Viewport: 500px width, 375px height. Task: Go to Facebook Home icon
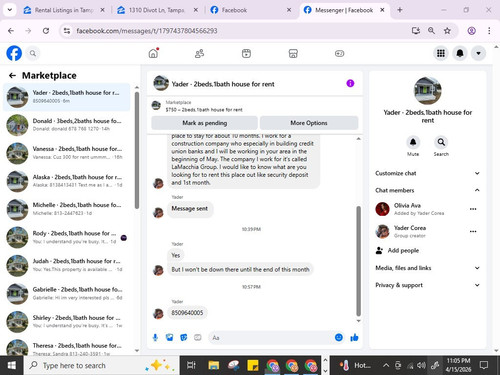coord(153,53)
